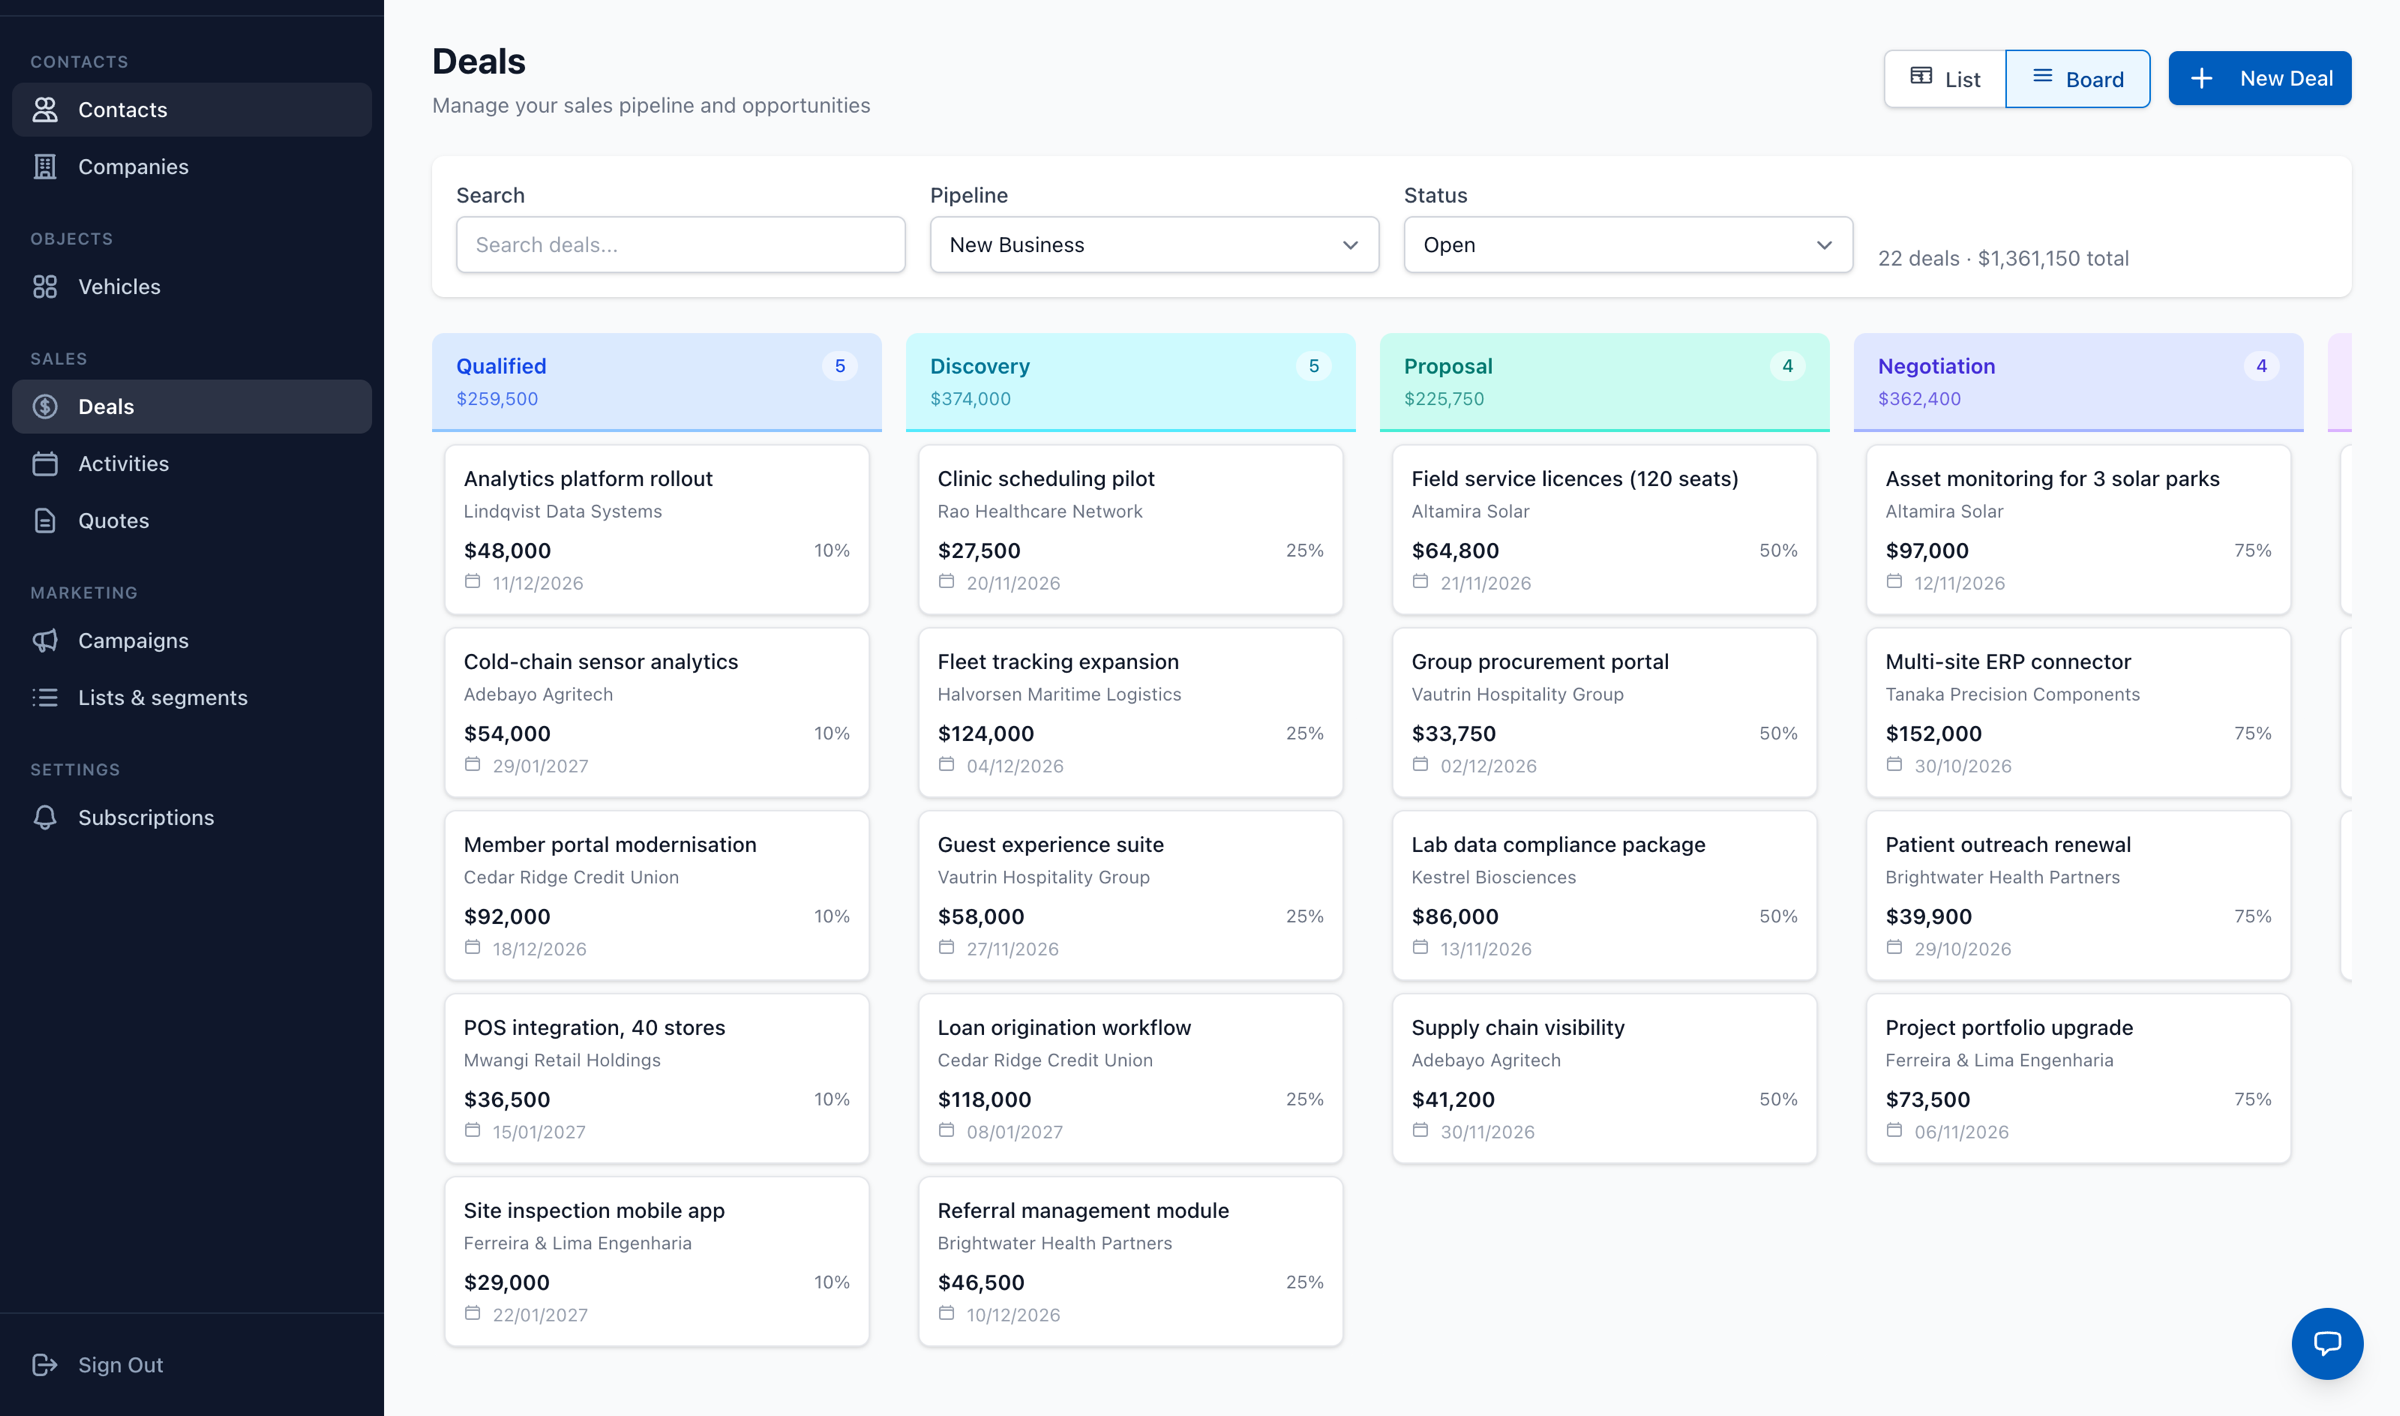Click the Campaigns megaphone icon

tap(45, 640)
